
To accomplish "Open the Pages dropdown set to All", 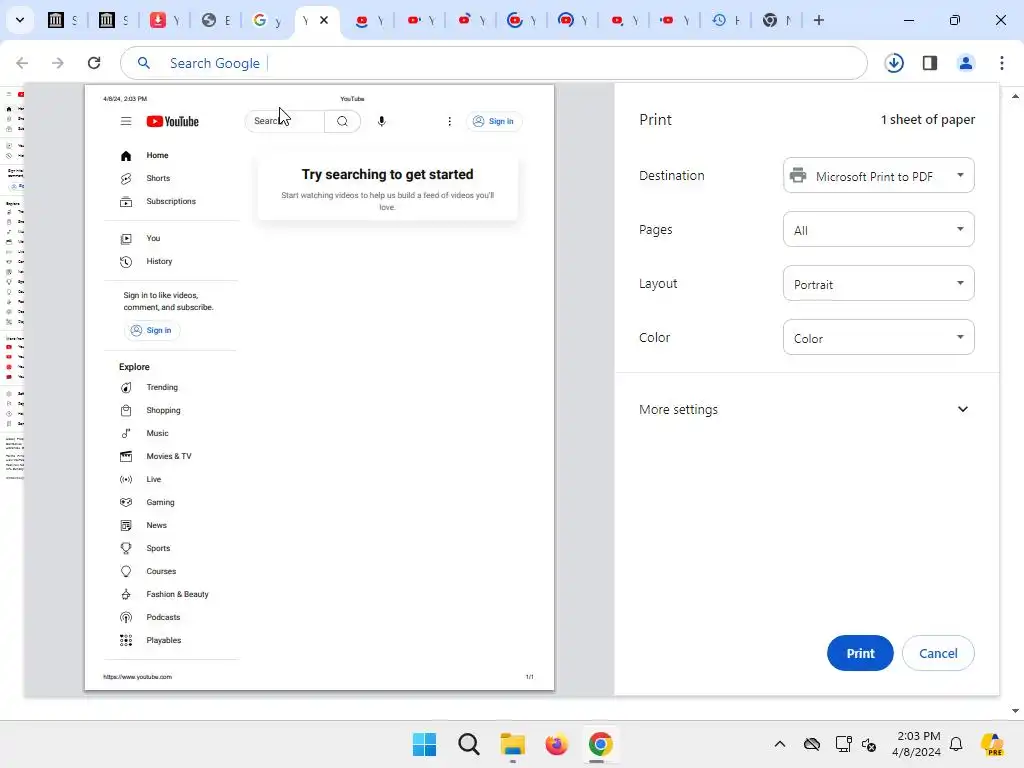I will click(x=878, y=230).
